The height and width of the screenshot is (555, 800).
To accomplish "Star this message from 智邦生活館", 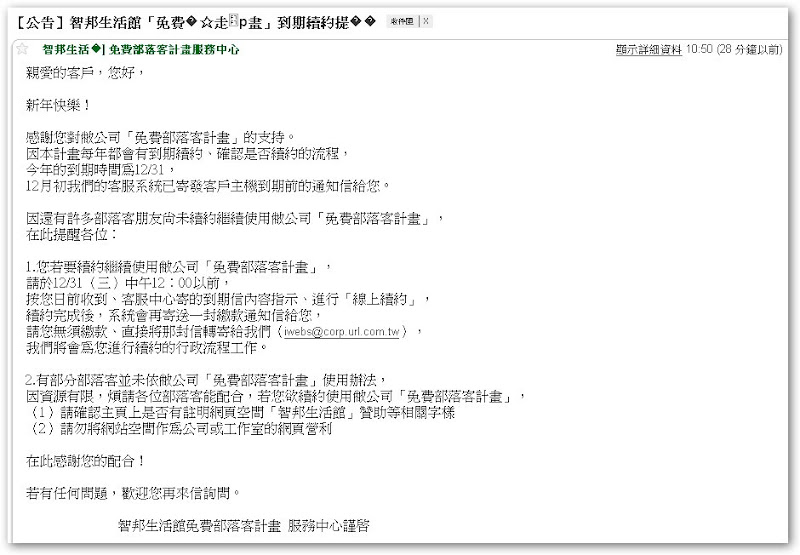I will point(22,49).
